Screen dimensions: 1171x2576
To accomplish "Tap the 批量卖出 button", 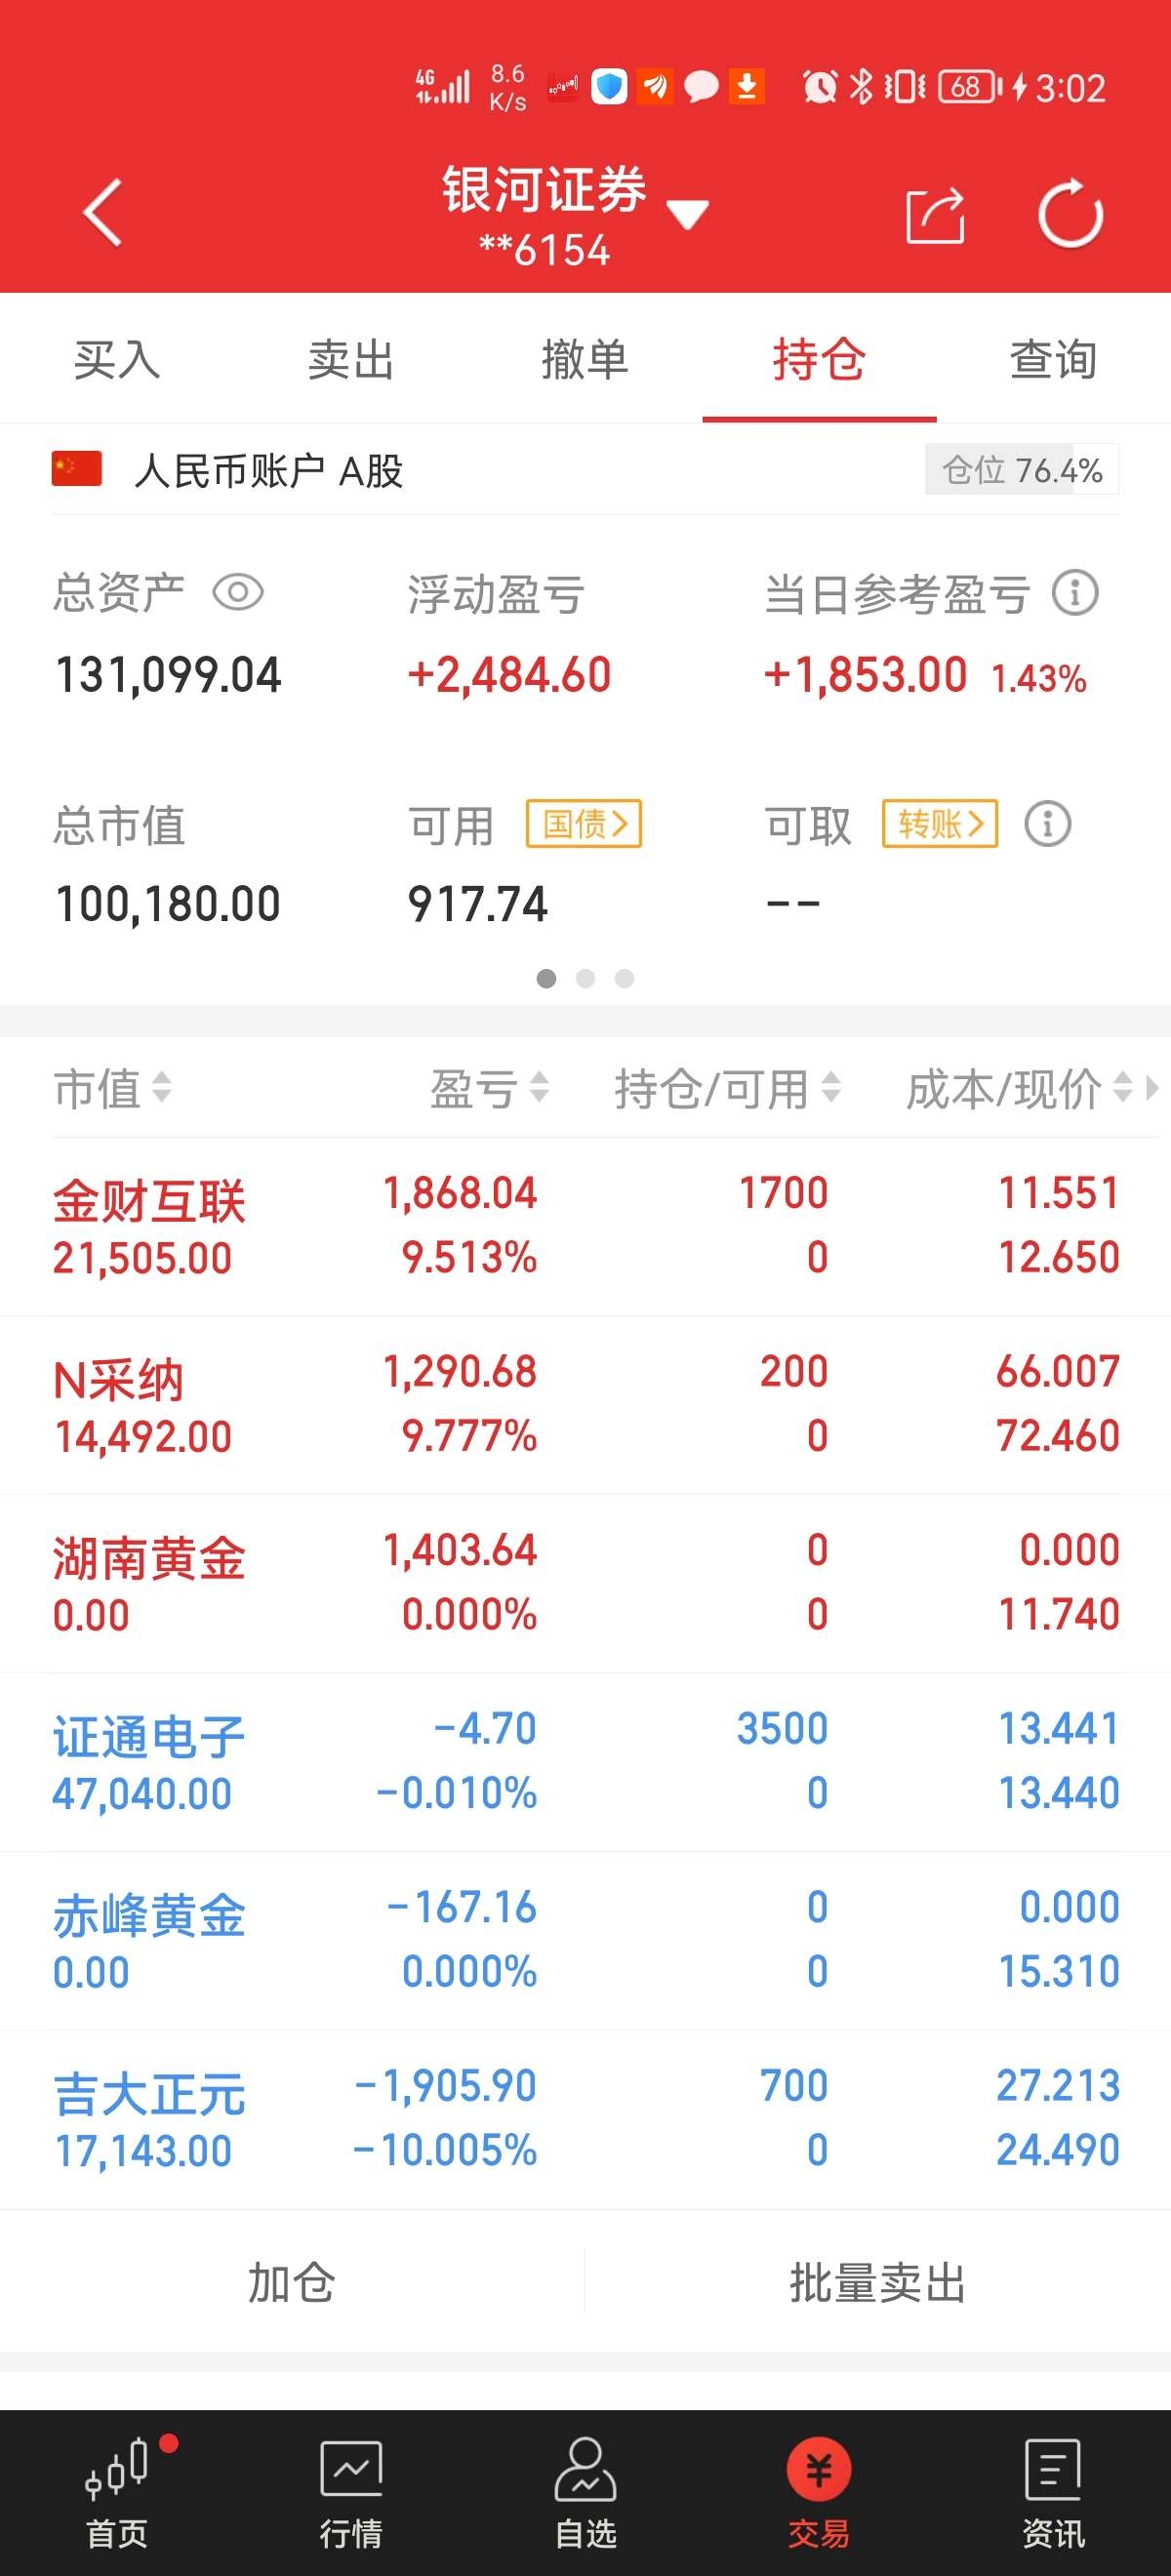I will pyautogui.click(x=877, y=2283).
